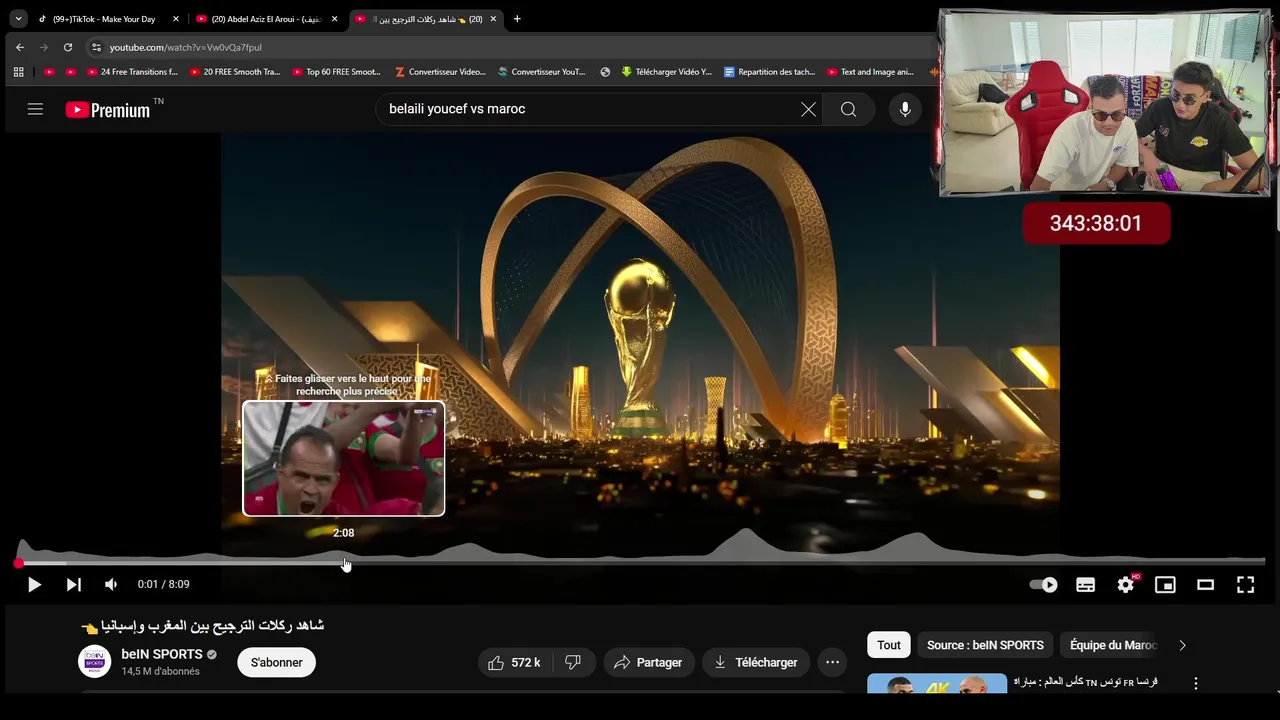Image resolution: width=1280 pixels, height=720 pixels.
Task: Like the video with 572 k
Action: pos(514,662)
